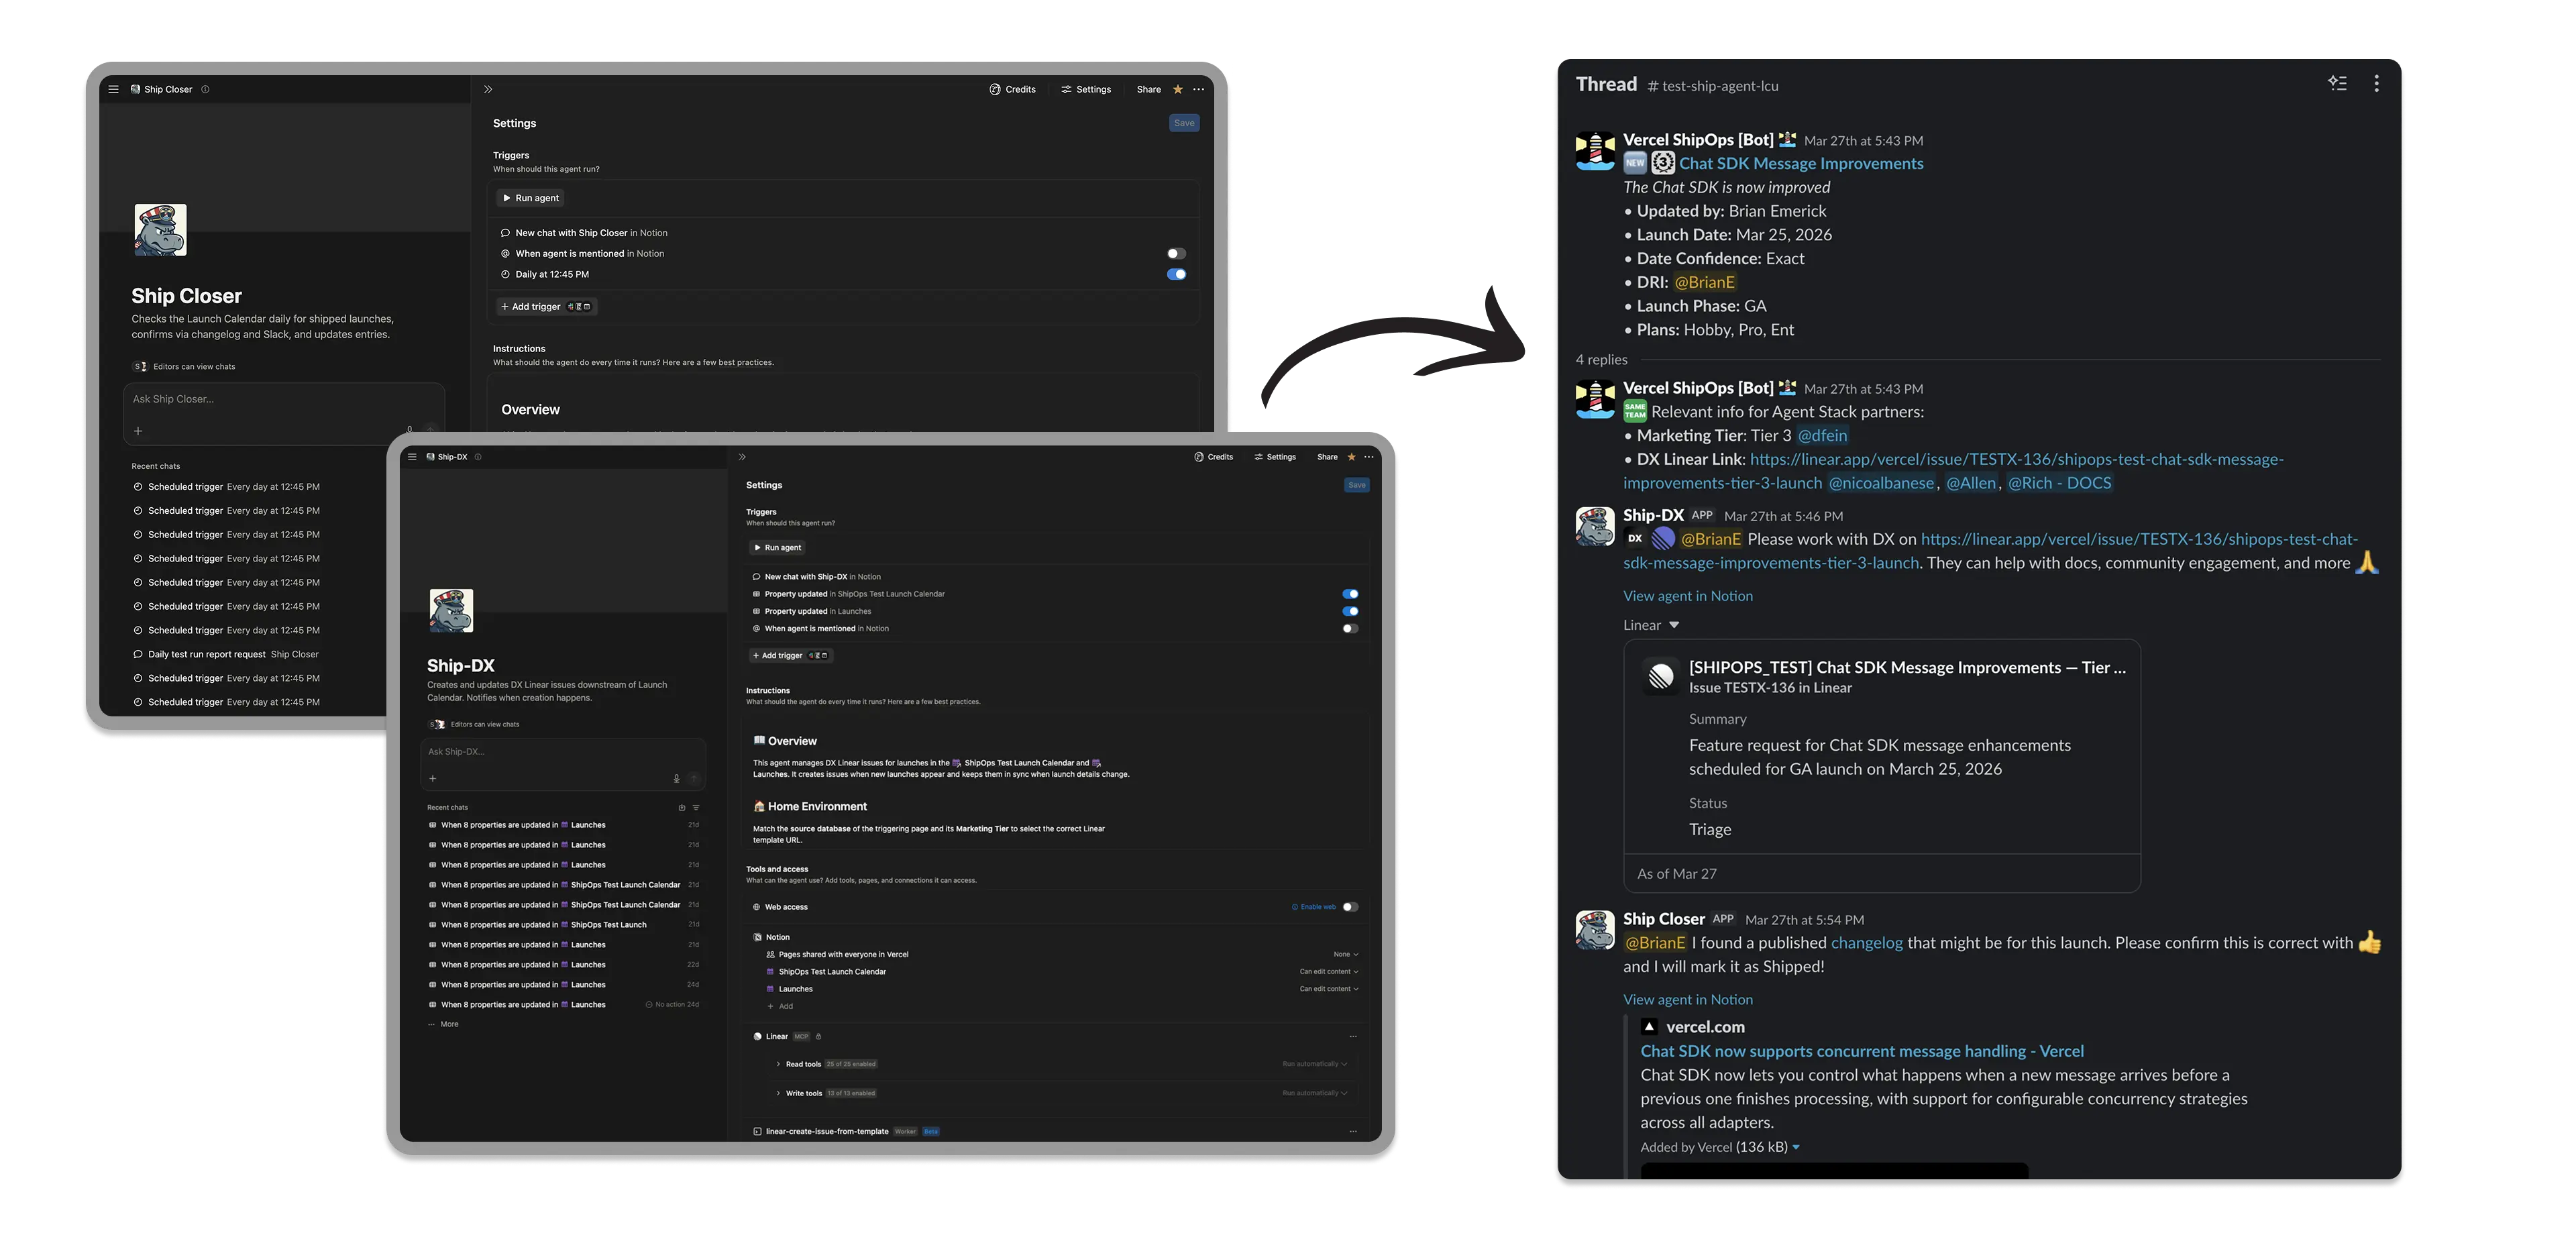Click Ship Closer hippo avatar thumbnail

coord(160,230)
